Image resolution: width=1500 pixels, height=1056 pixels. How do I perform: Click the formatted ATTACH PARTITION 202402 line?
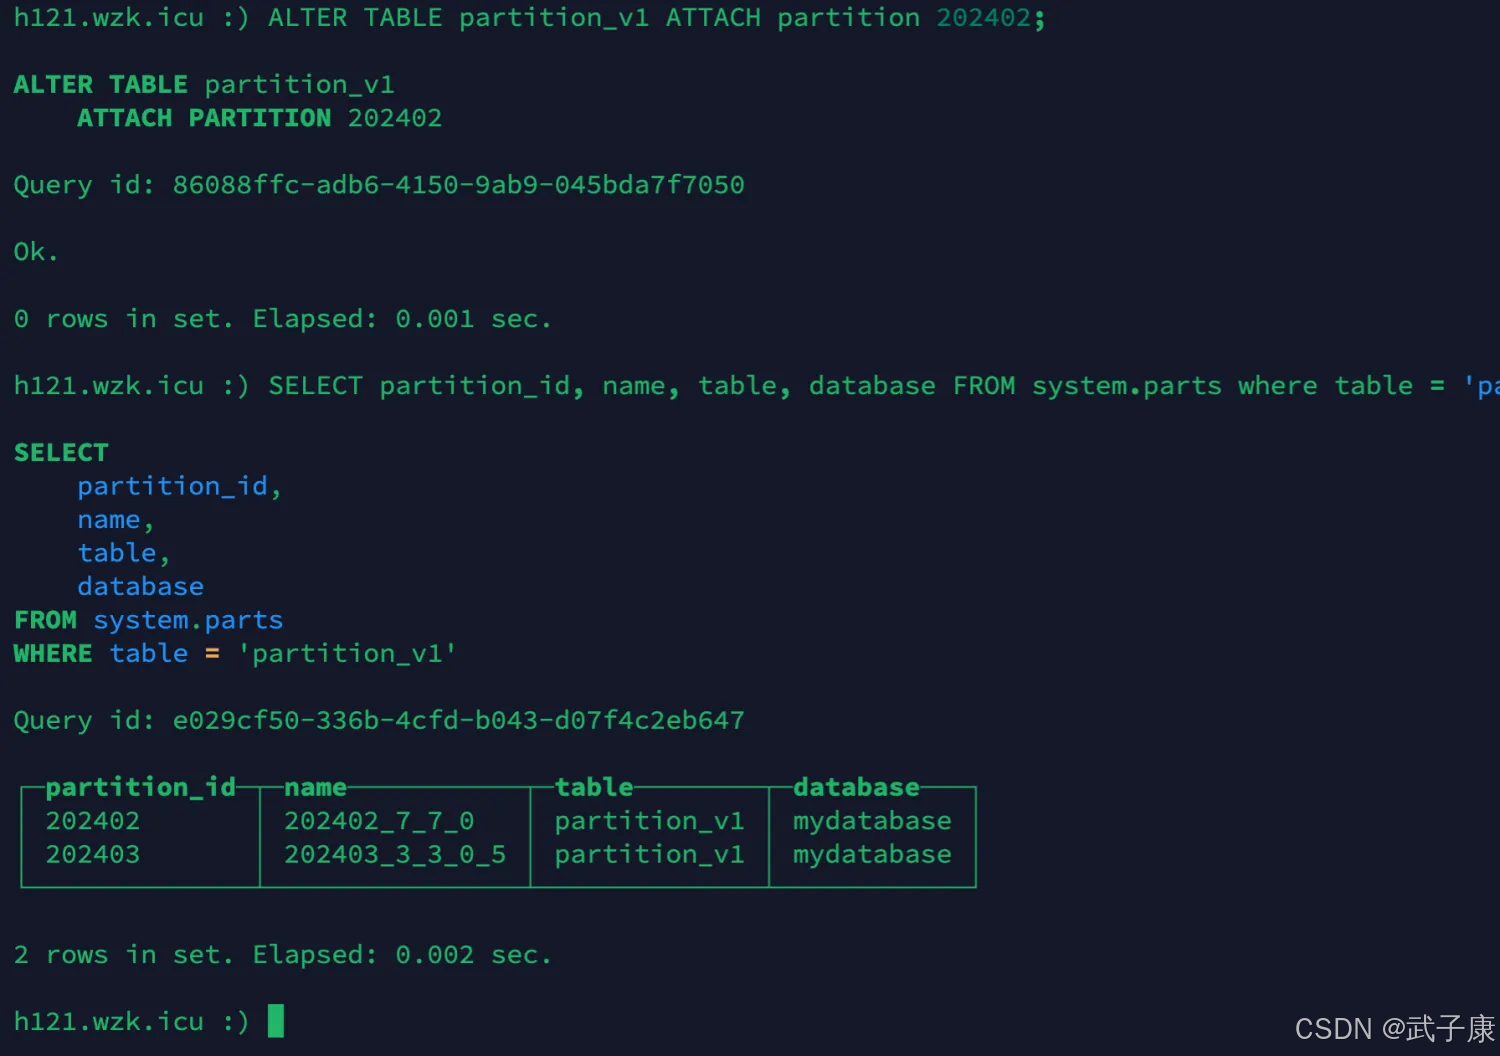259,118
